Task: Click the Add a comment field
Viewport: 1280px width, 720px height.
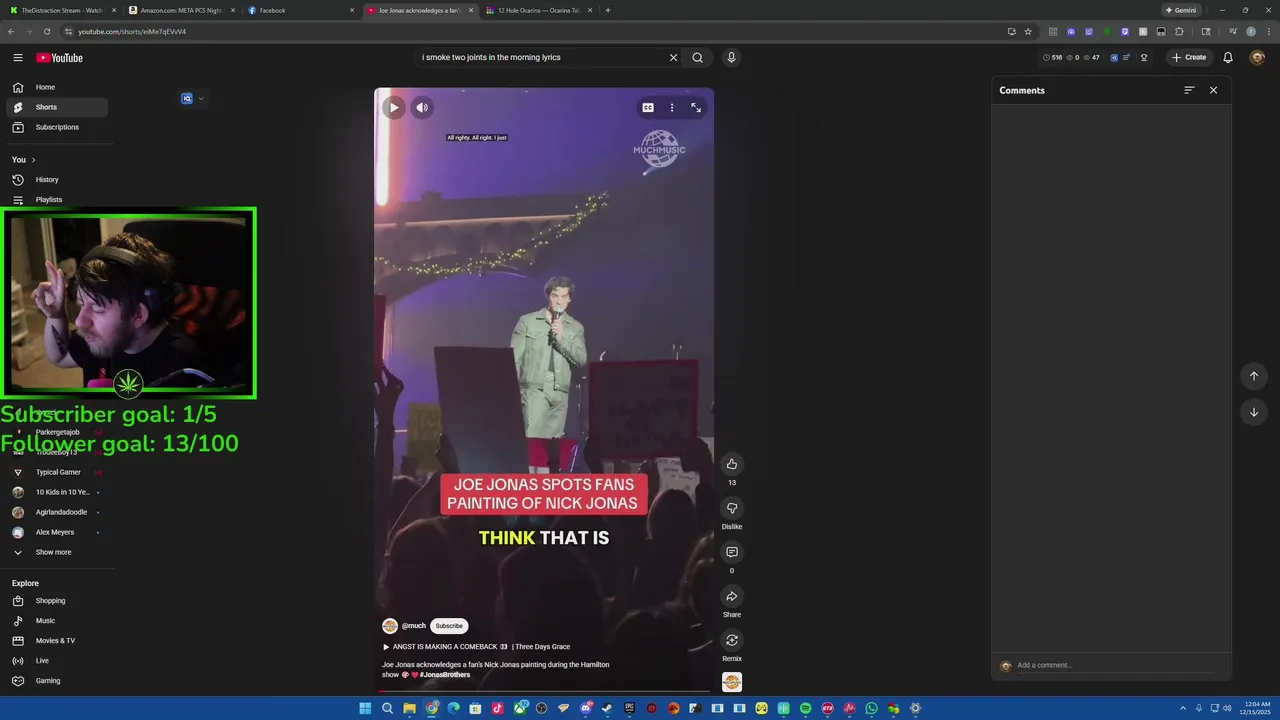Action: pos(1116,666)
